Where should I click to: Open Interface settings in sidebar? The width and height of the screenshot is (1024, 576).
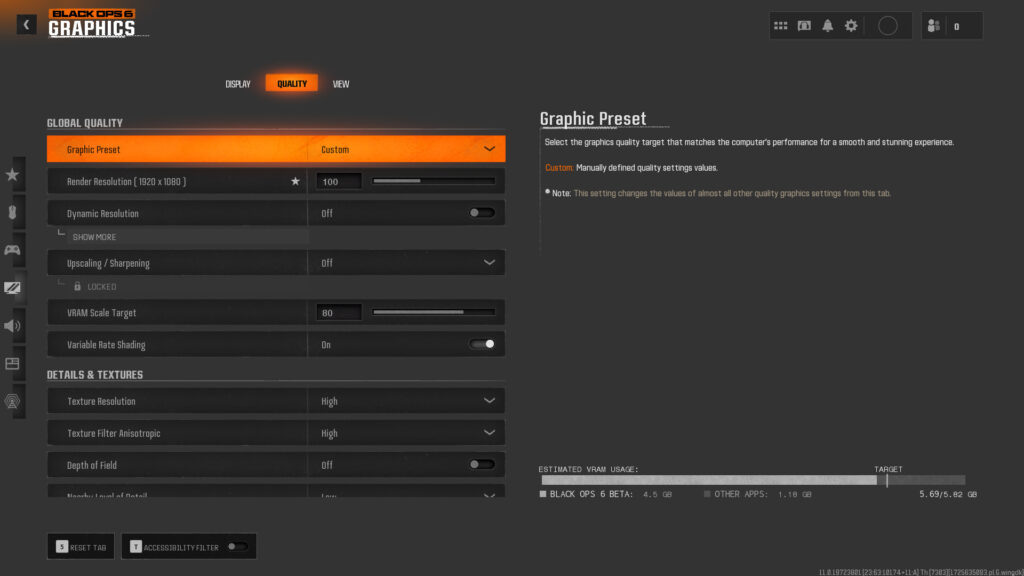coord(13,363)
